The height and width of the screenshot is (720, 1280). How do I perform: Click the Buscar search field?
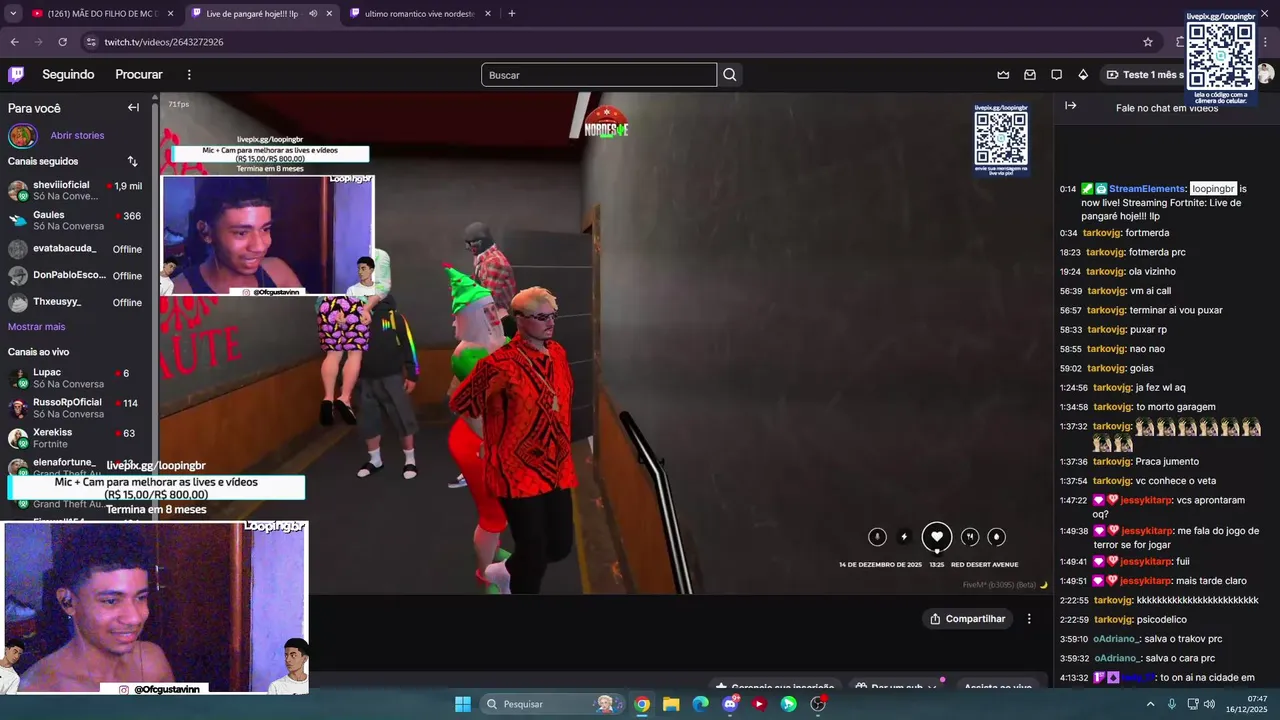(598, 75)
